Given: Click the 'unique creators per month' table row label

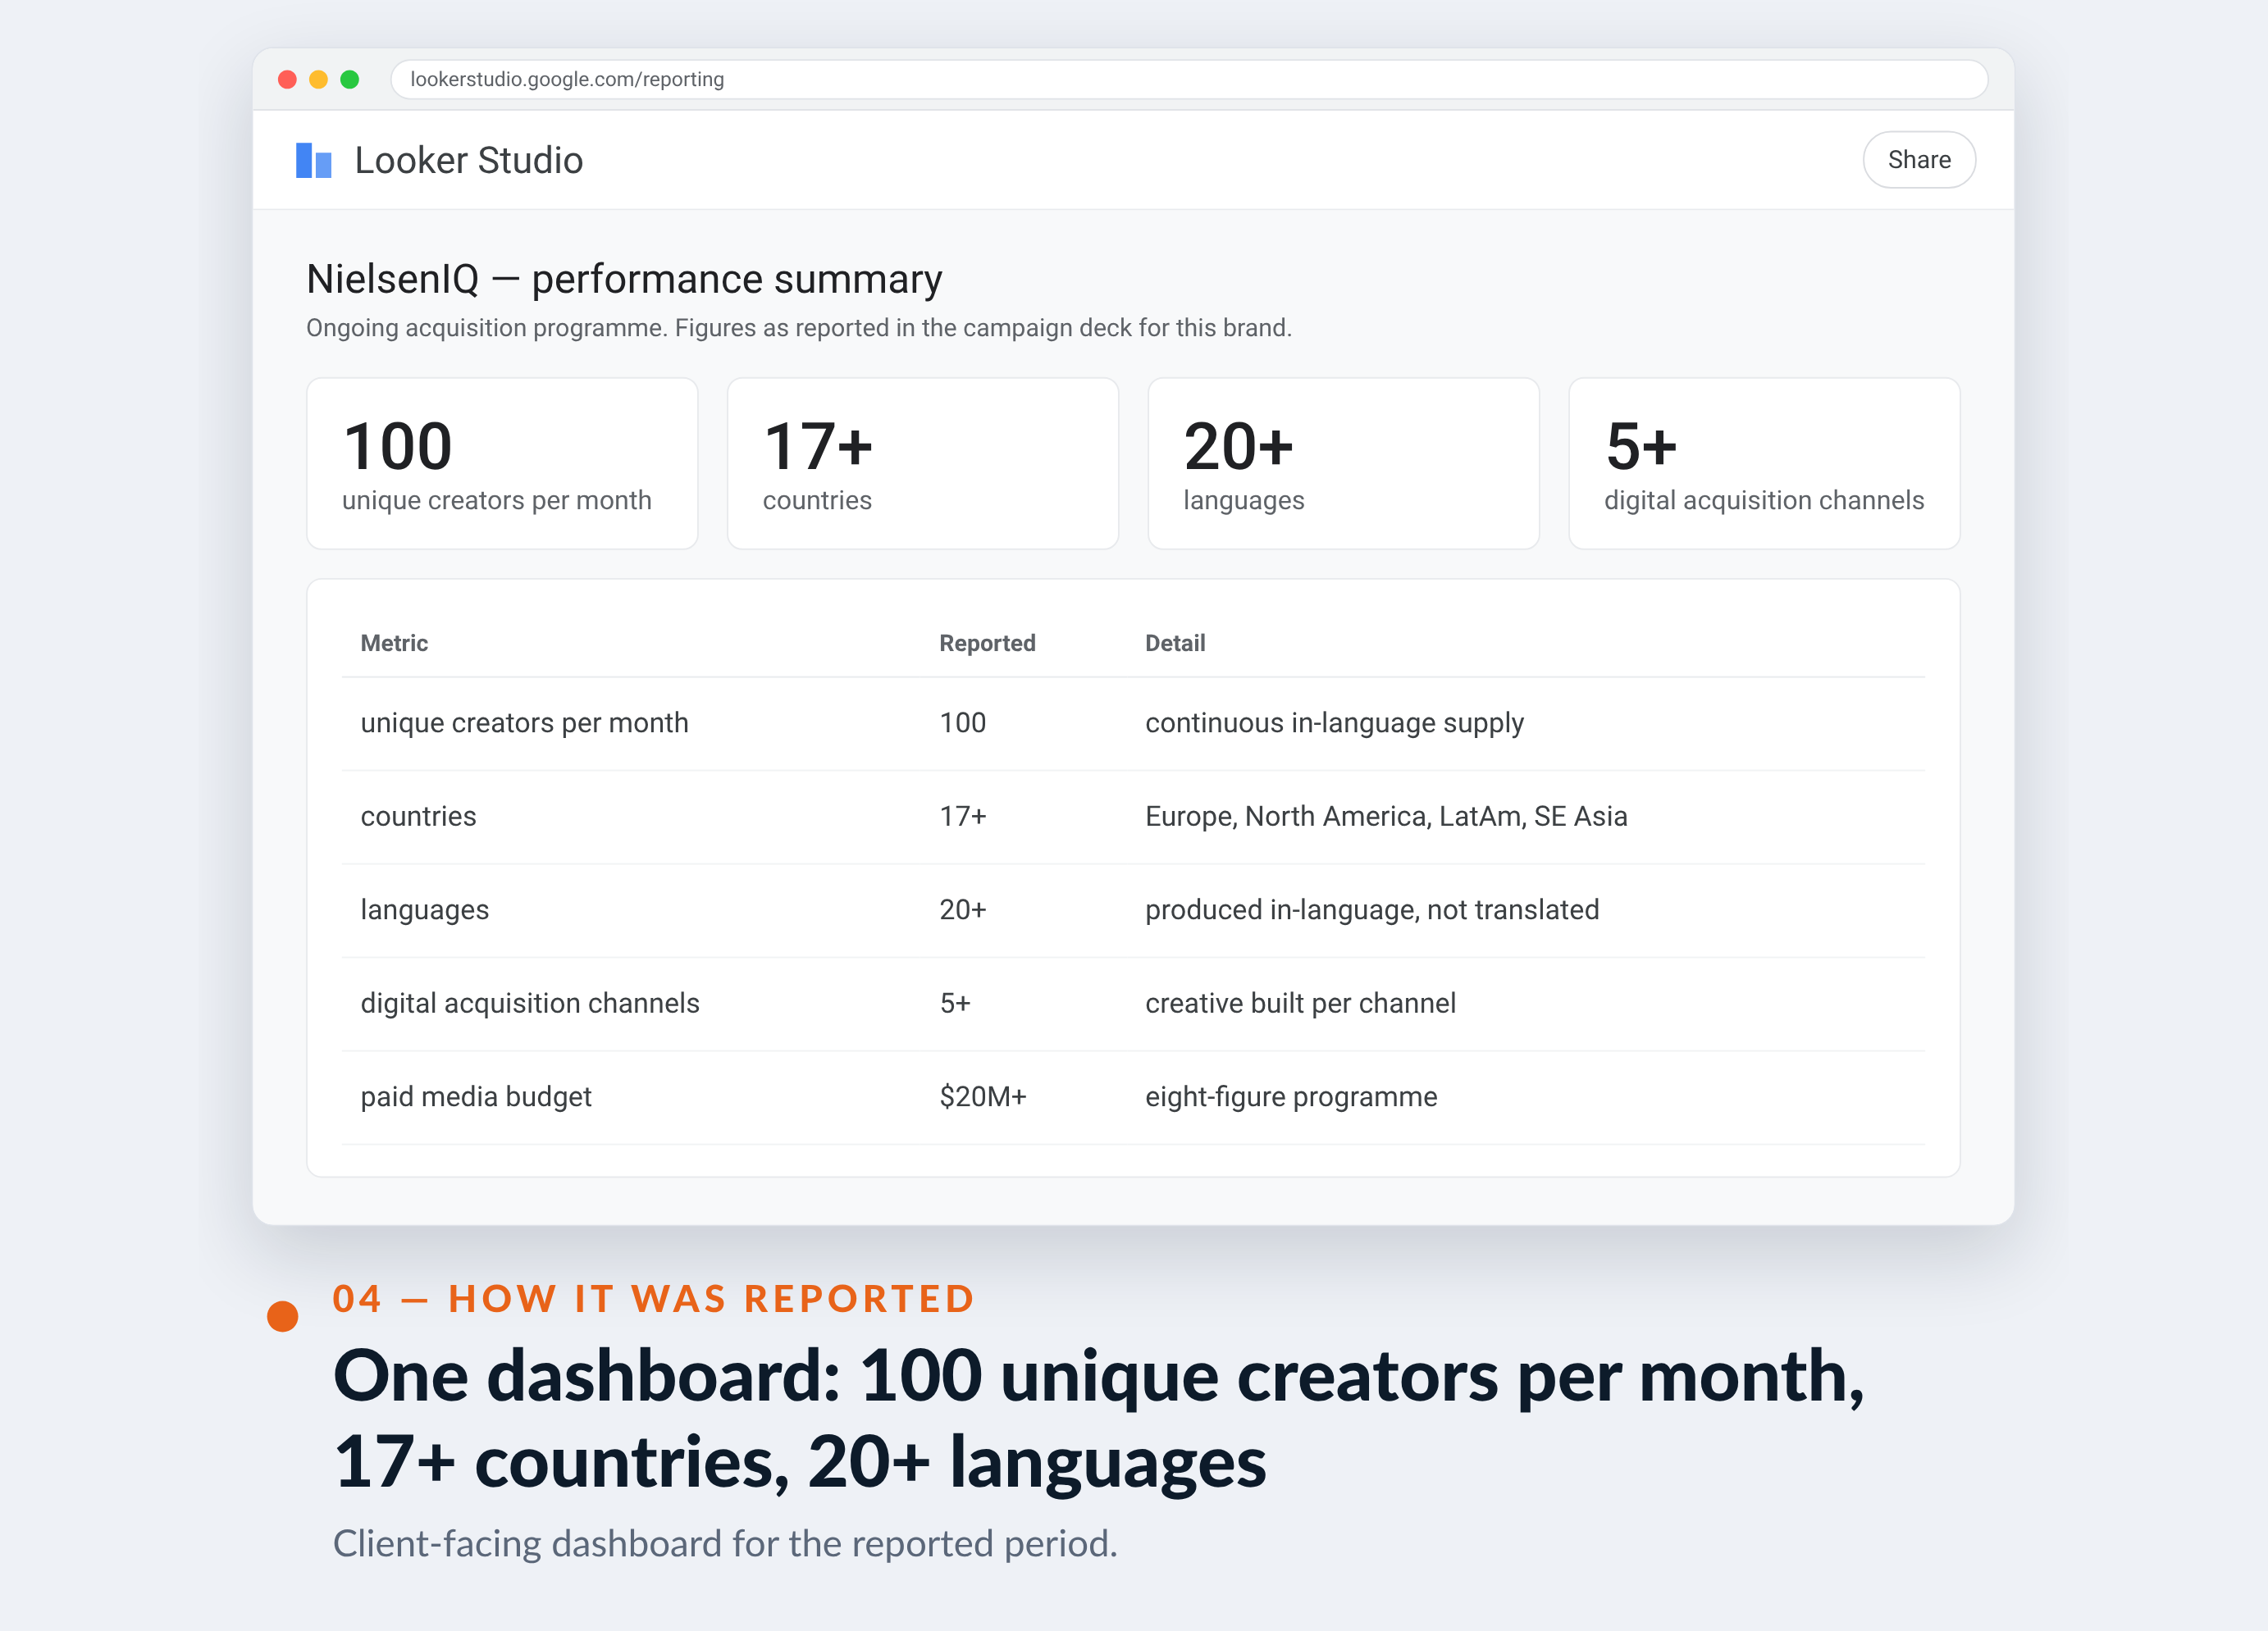Looking at the screenshot, I should pos(524,723).
